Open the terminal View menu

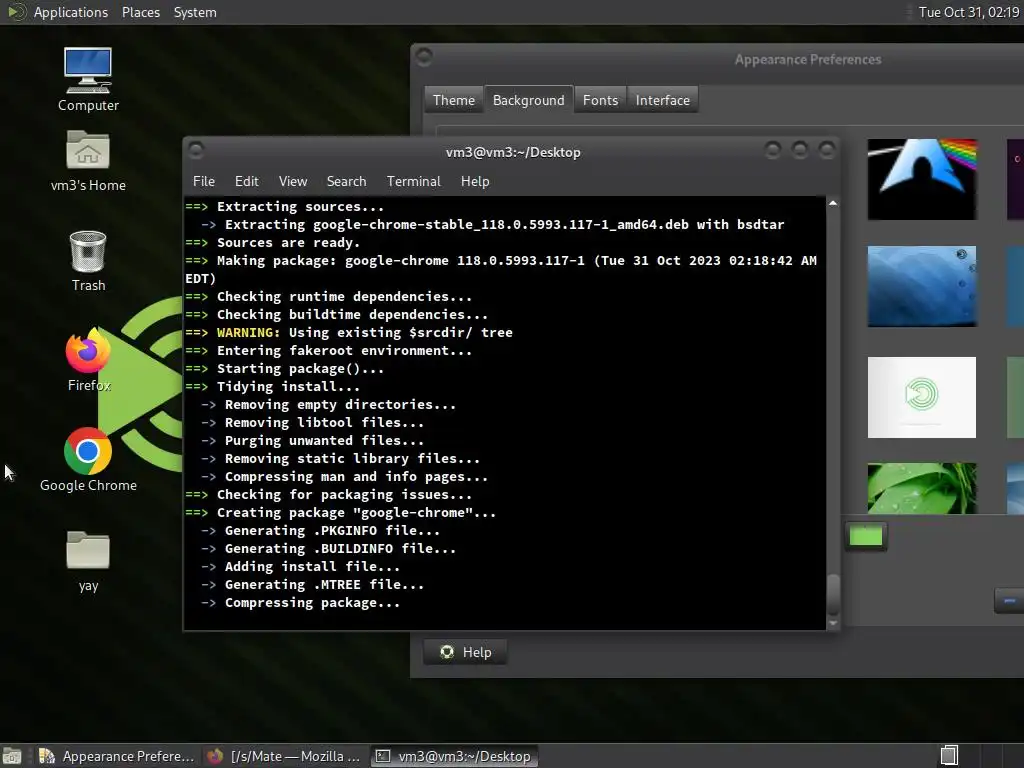pyautogui.click(x=293, y=182)
